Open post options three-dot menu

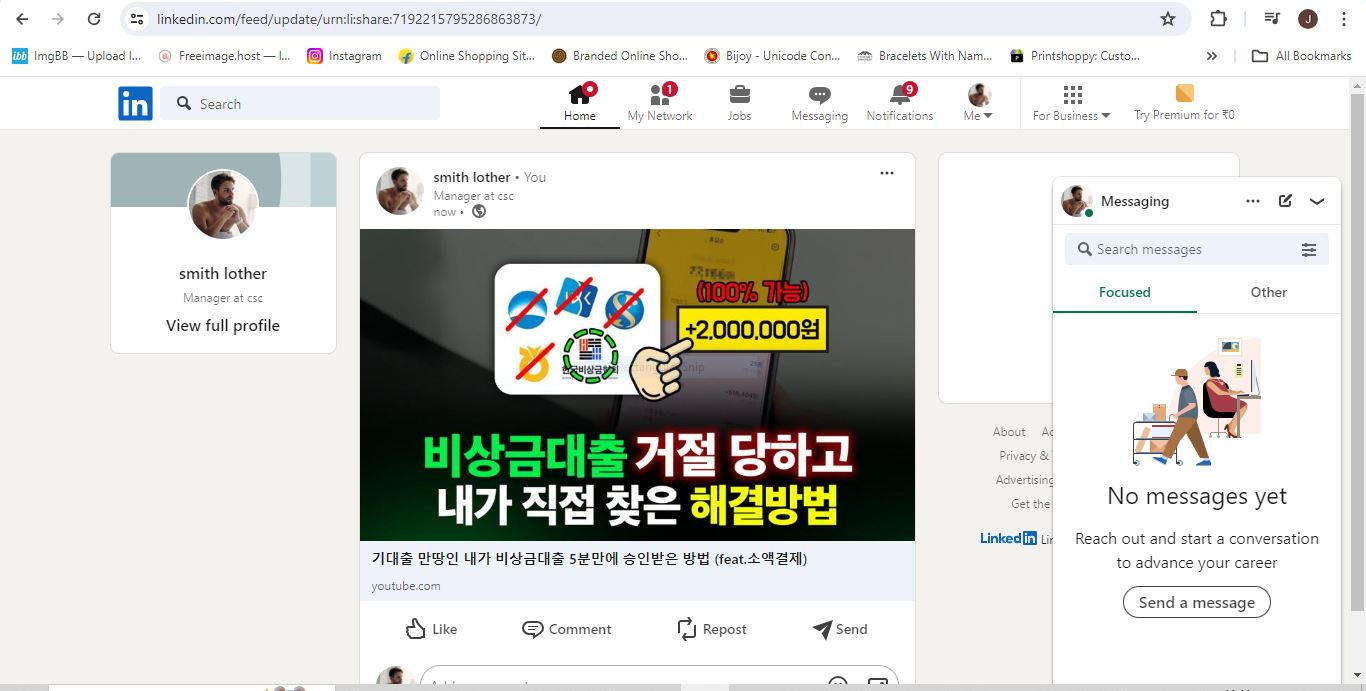click(887, 173)
